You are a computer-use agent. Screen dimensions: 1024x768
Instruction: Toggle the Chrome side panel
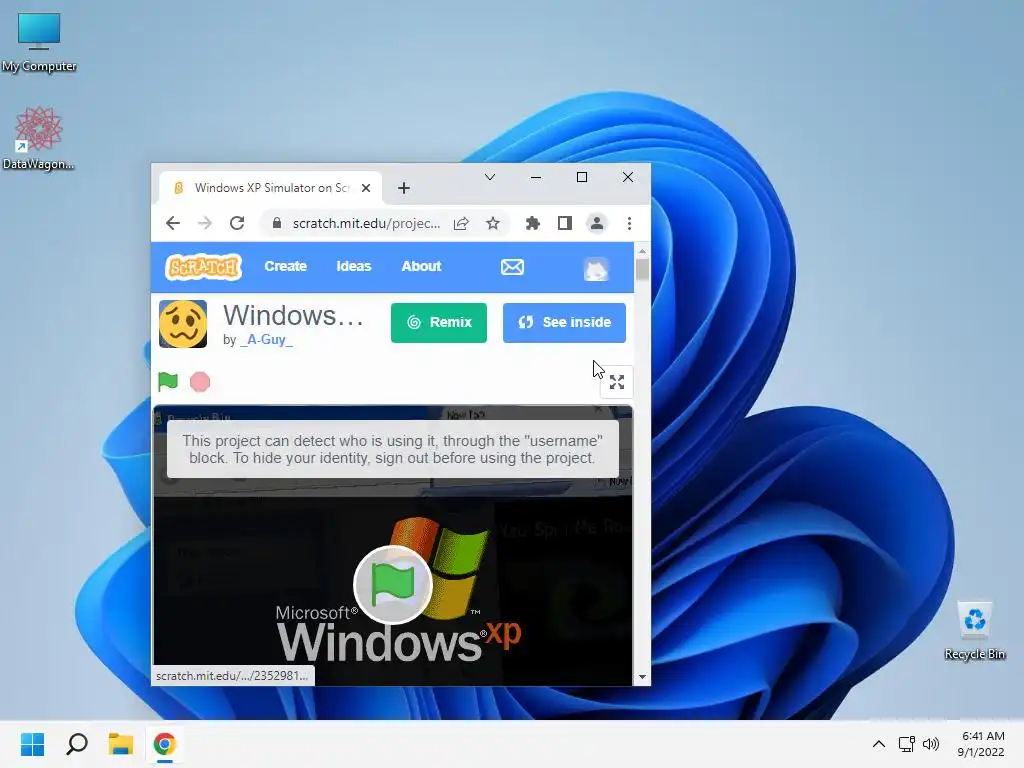click(x=565, y=223)
